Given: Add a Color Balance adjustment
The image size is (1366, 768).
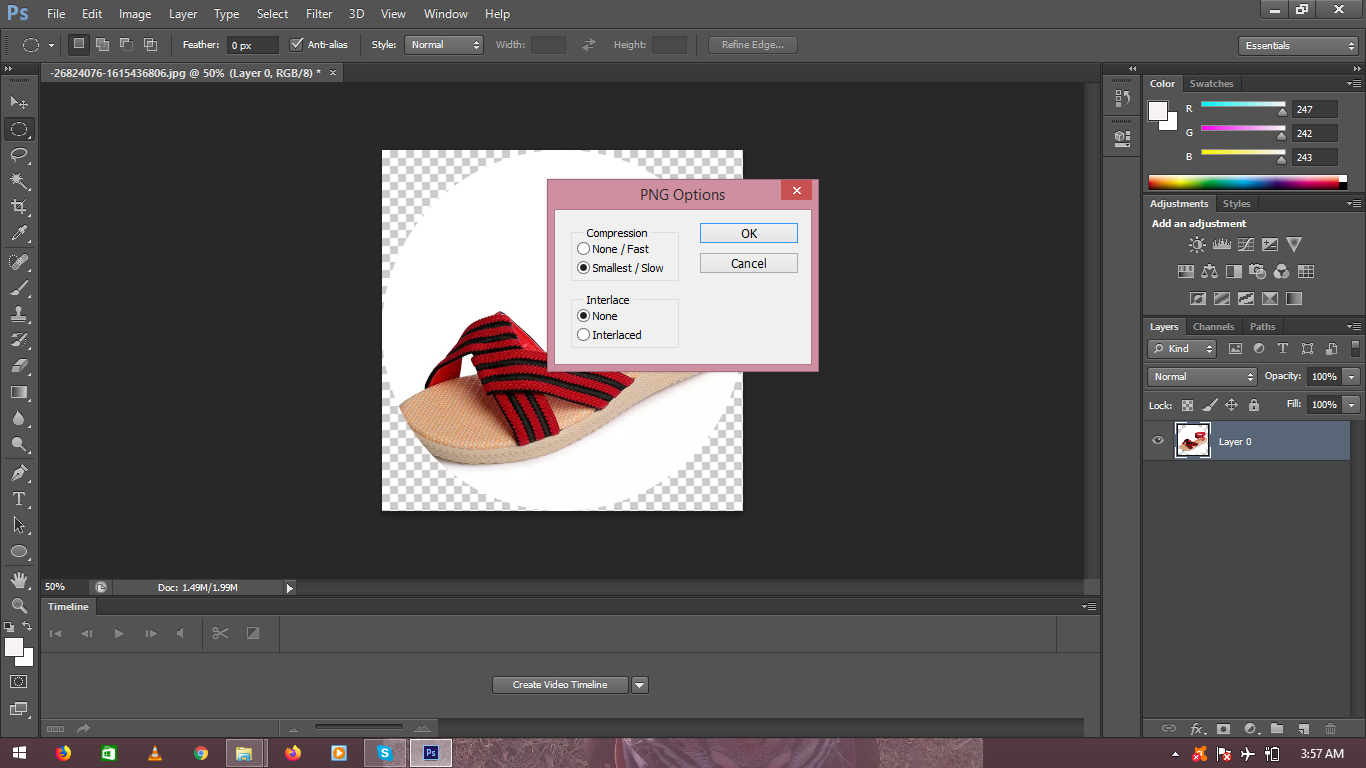Looking at the screenshot, I should point(1209,271).
